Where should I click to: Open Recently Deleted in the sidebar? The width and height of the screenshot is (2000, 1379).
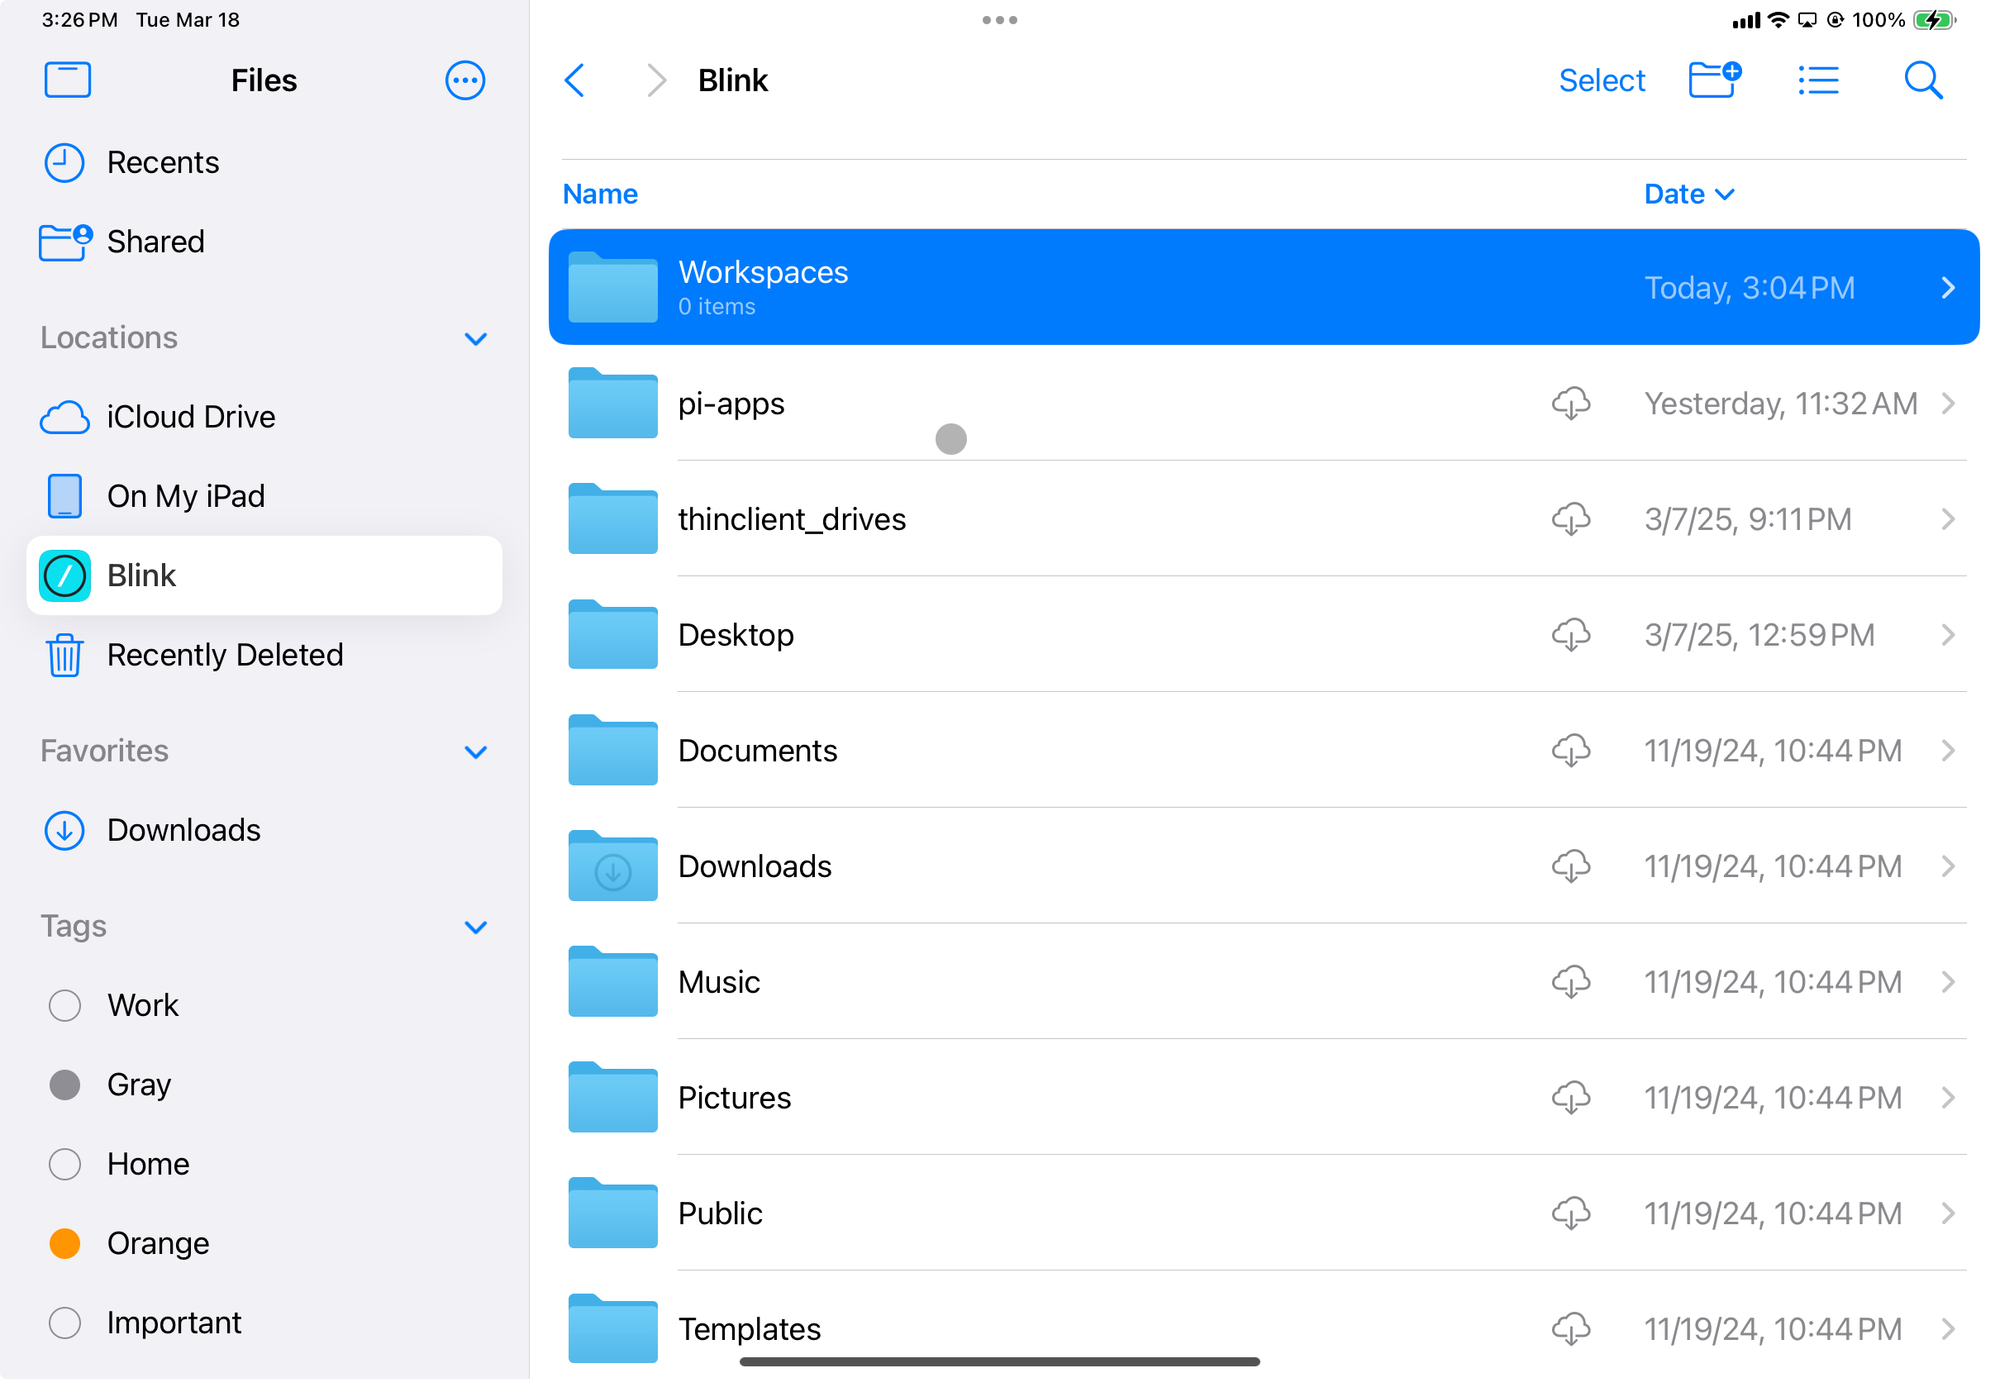point(264,655)
